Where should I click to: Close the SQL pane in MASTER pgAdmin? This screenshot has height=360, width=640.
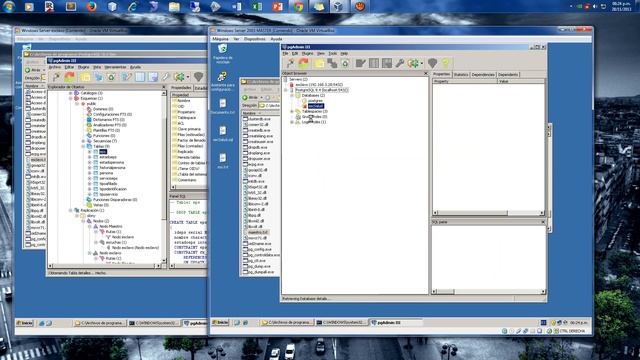point(543,222)
